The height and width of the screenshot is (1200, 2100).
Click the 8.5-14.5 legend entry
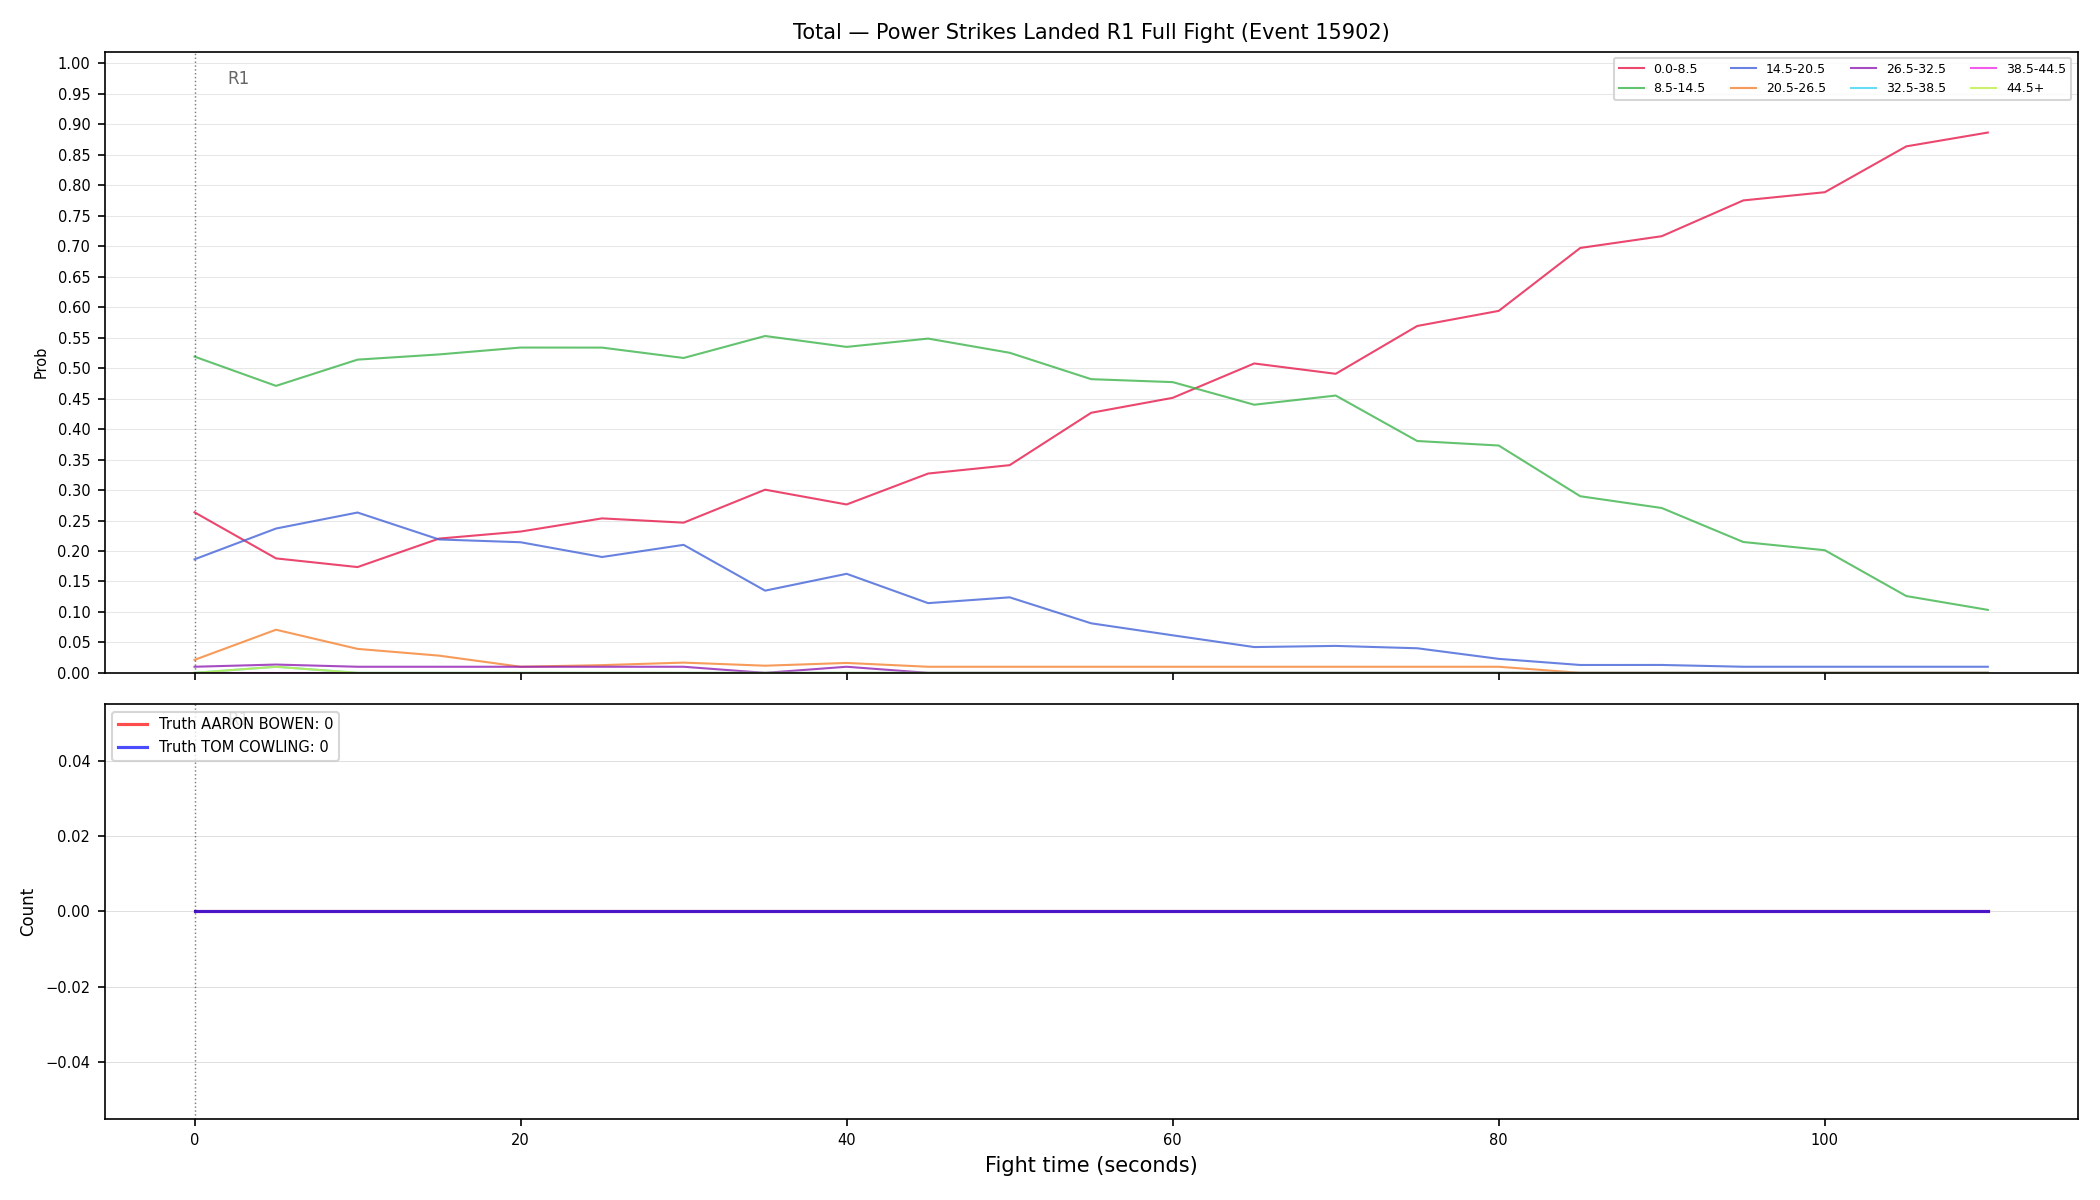tap(1662, 88)
